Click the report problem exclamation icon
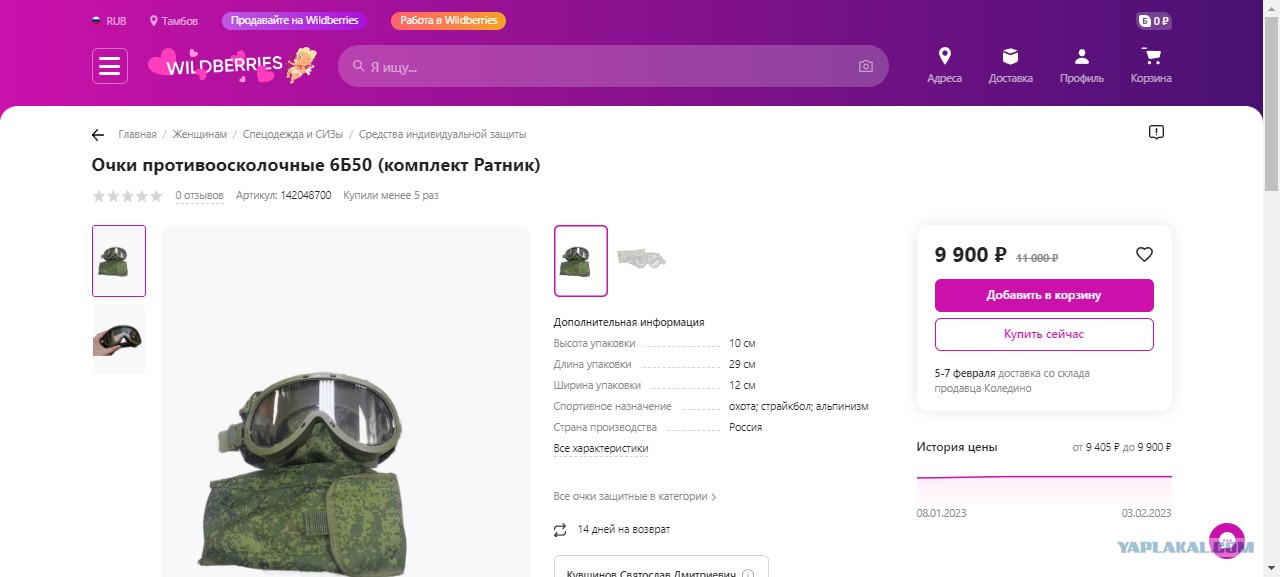 (1156, 132)
